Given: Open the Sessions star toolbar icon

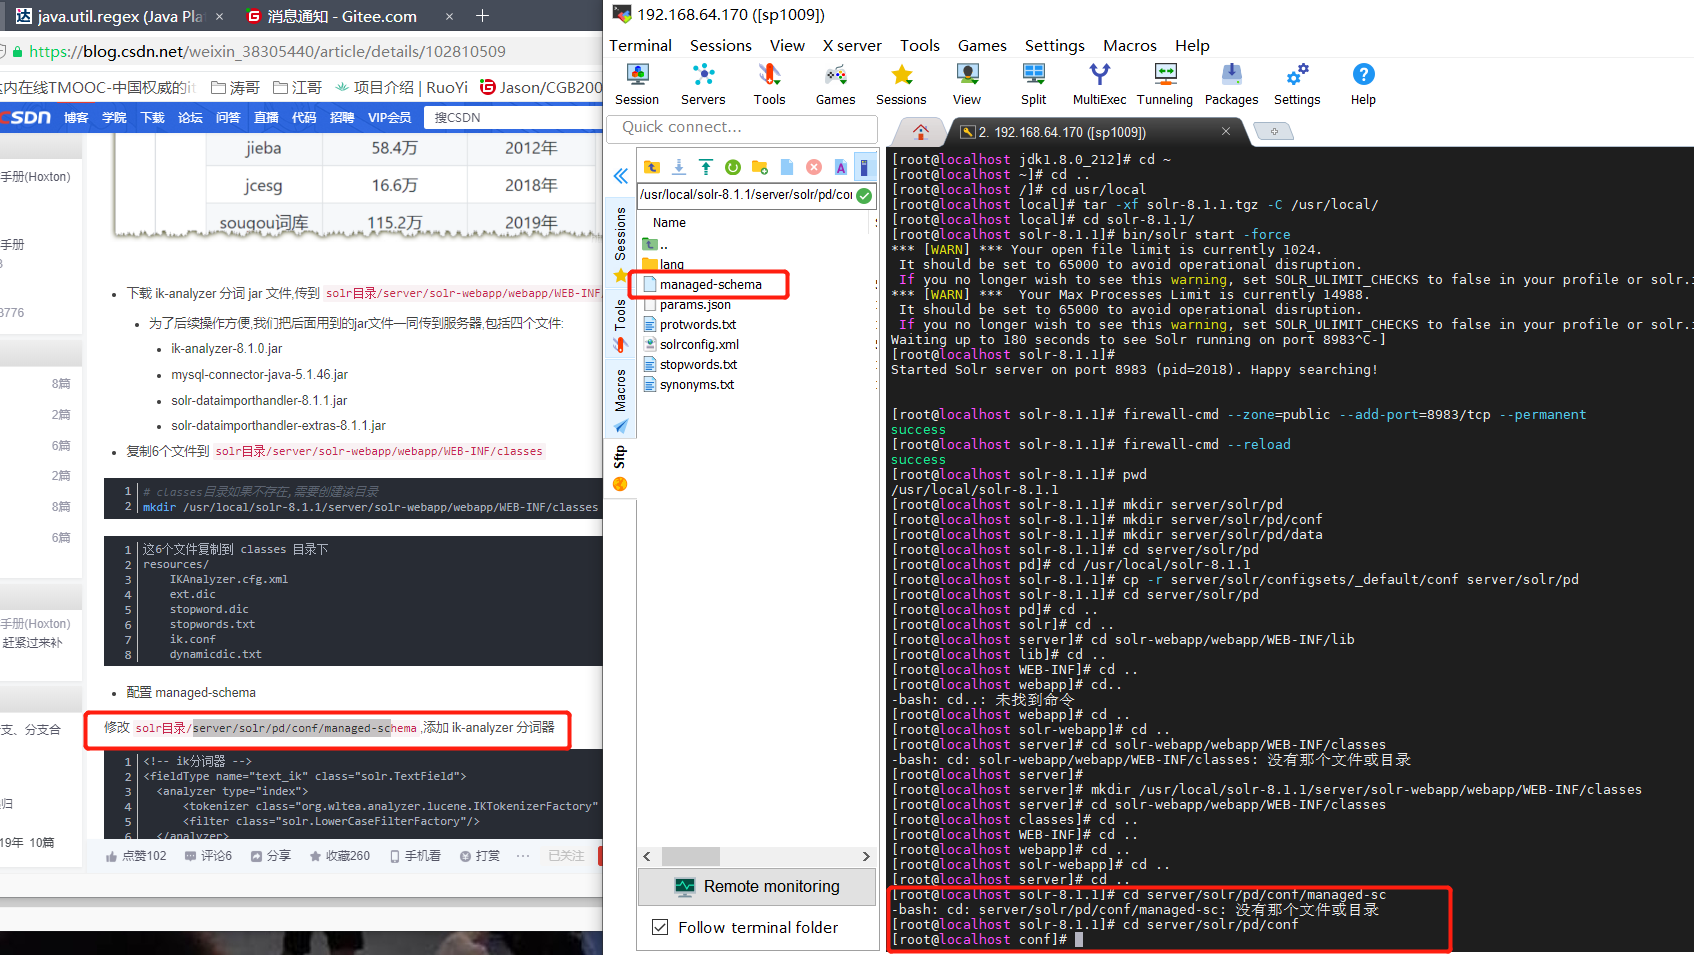Looking at the screenshot, I should pos(901,84).
